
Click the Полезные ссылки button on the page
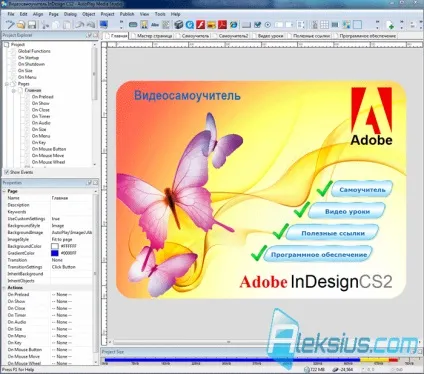(333, 233)
